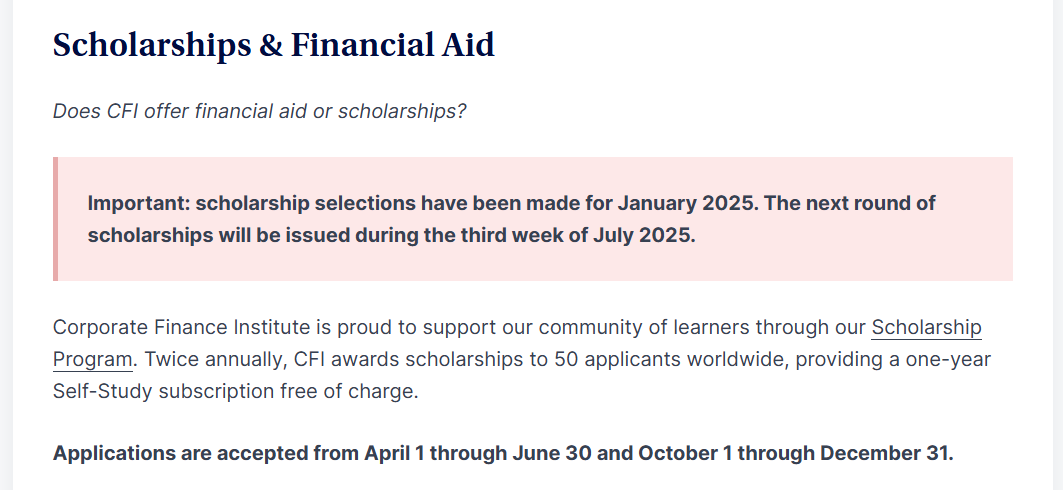Click "April 1" in the application dates line
The height and width of the screenshot is (490, 1063).
[x=395, y=453]
